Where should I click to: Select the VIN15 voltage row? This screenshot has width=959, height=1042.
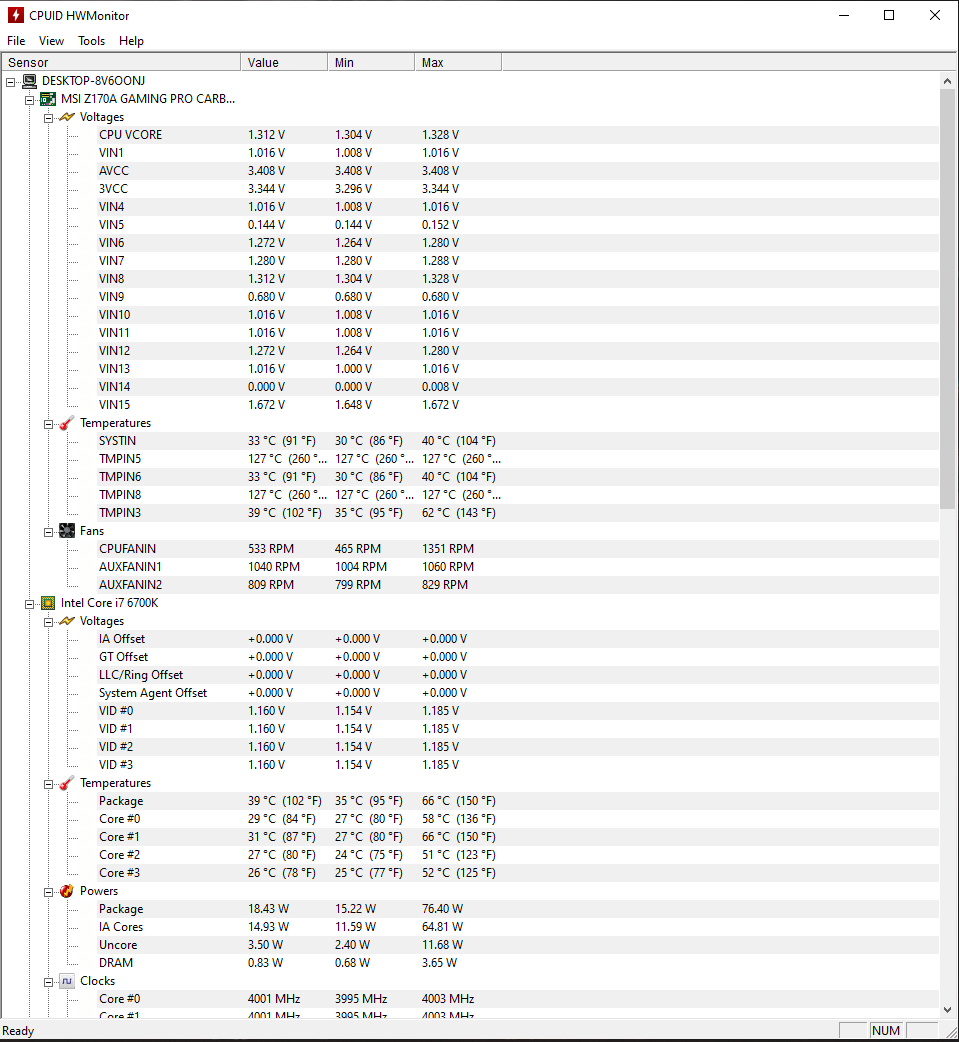(x=518, y=405)
